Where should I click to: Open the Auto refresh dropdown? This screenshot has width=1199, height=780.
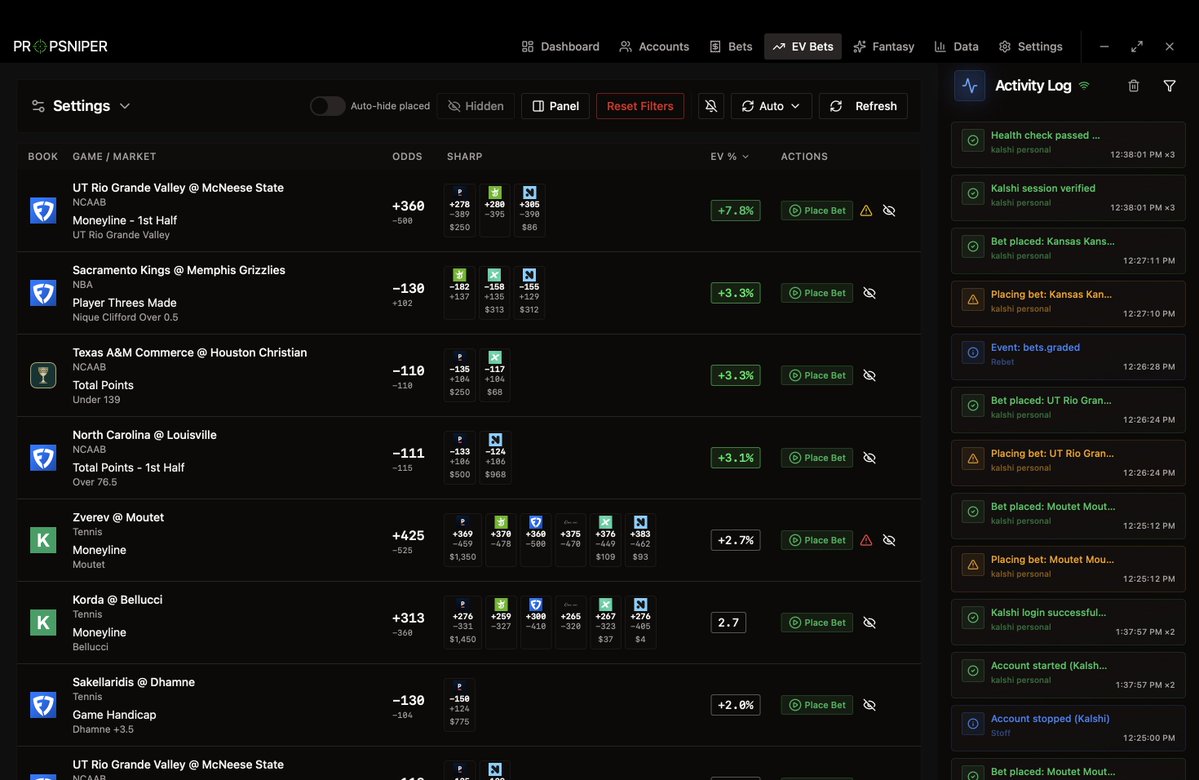pyautogui.click(x=771, y=106)
